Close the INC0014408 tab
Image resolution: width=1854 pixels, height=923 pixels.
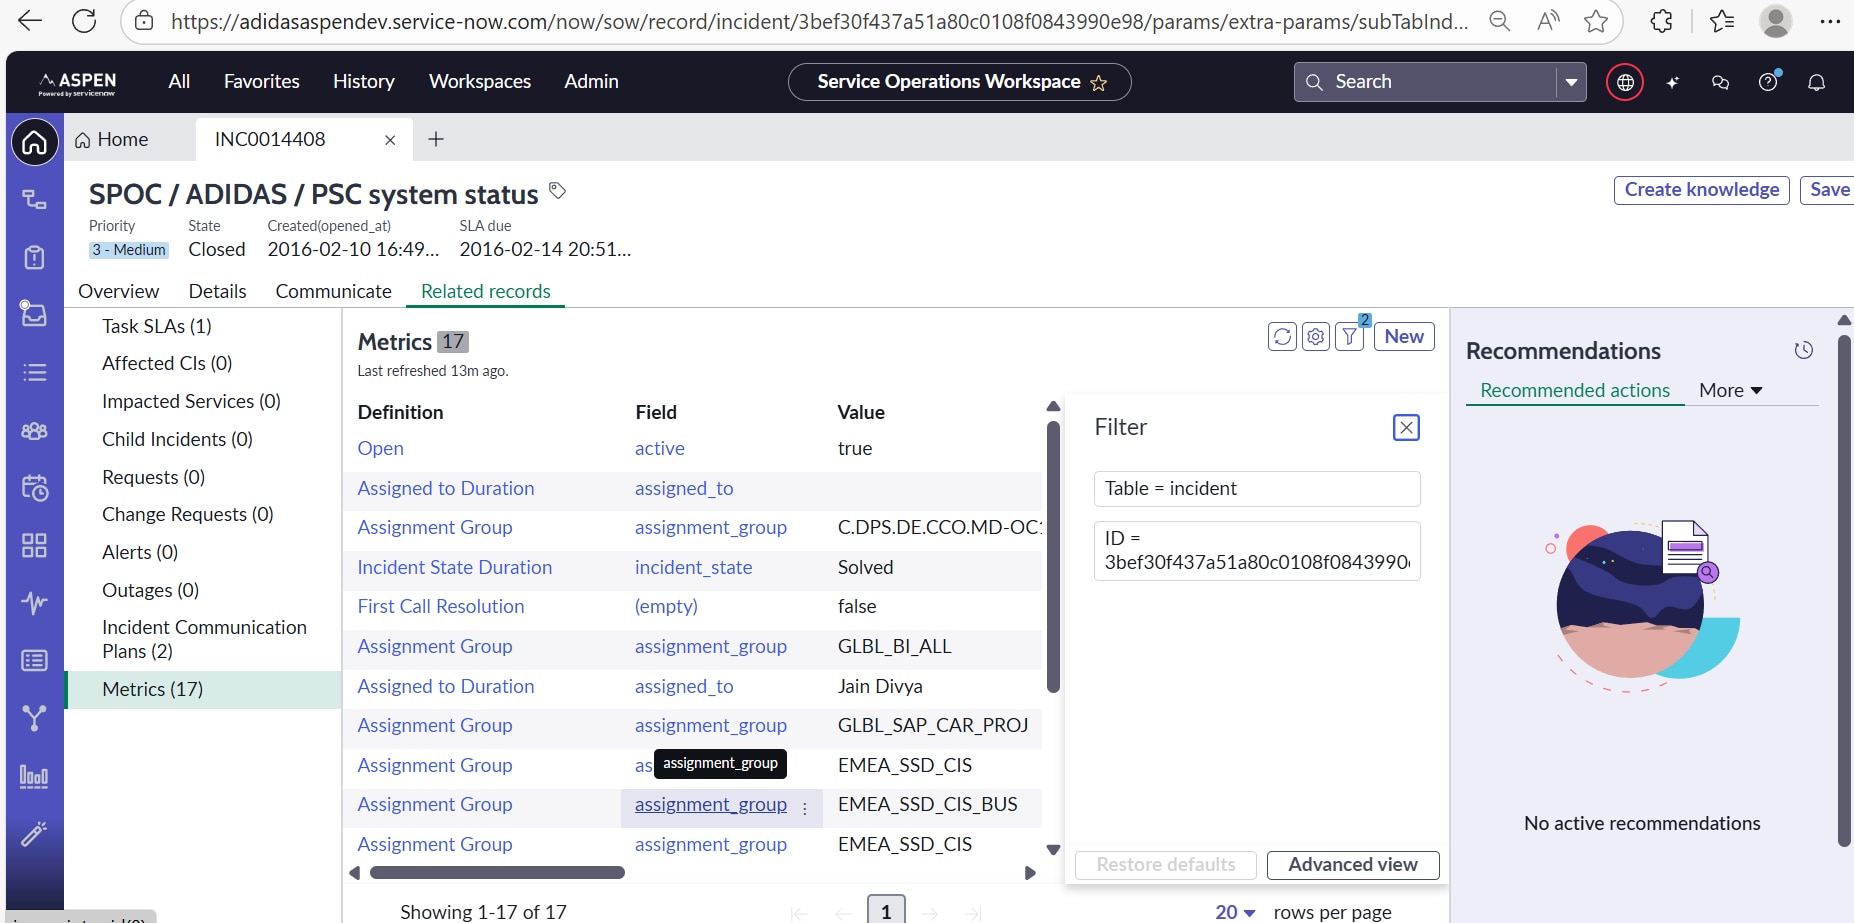(x=390, y=140)
